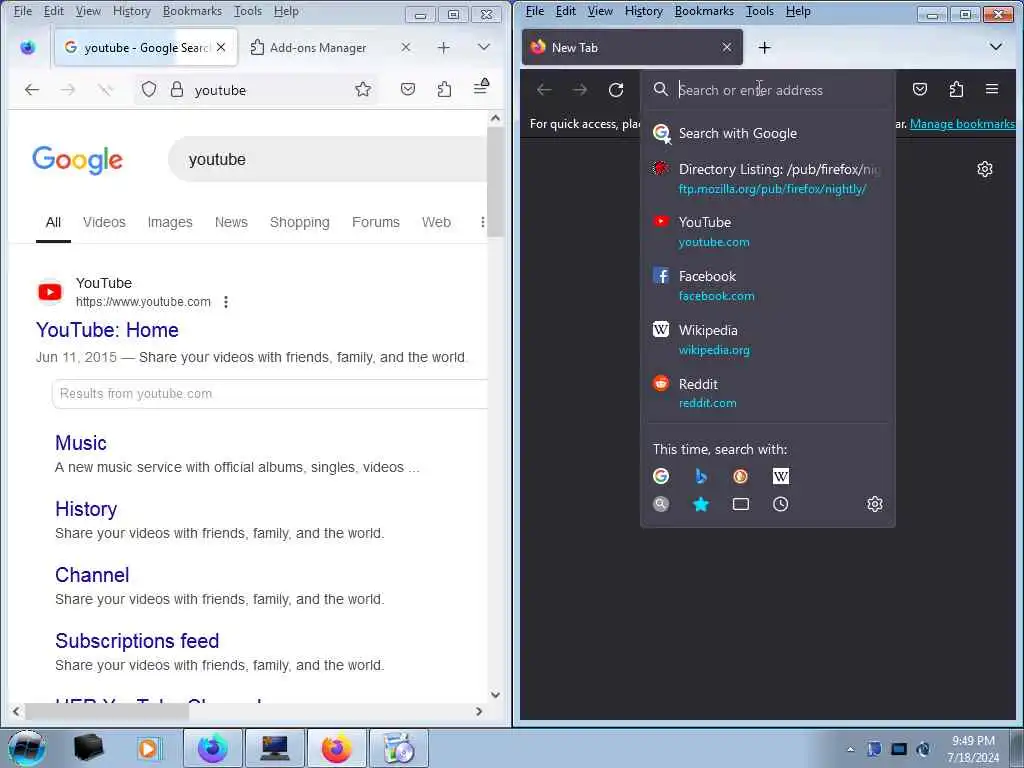Select Wikipedia square icon in search-with row

[x=780, y=476]
